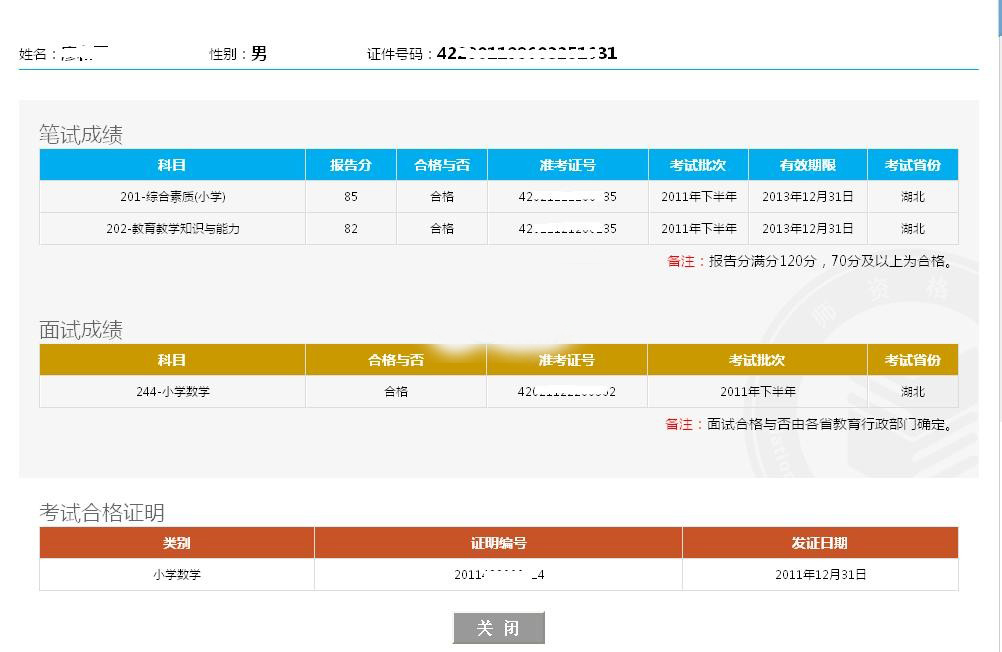Click the 面试成绩 section heading

[81, 330]
